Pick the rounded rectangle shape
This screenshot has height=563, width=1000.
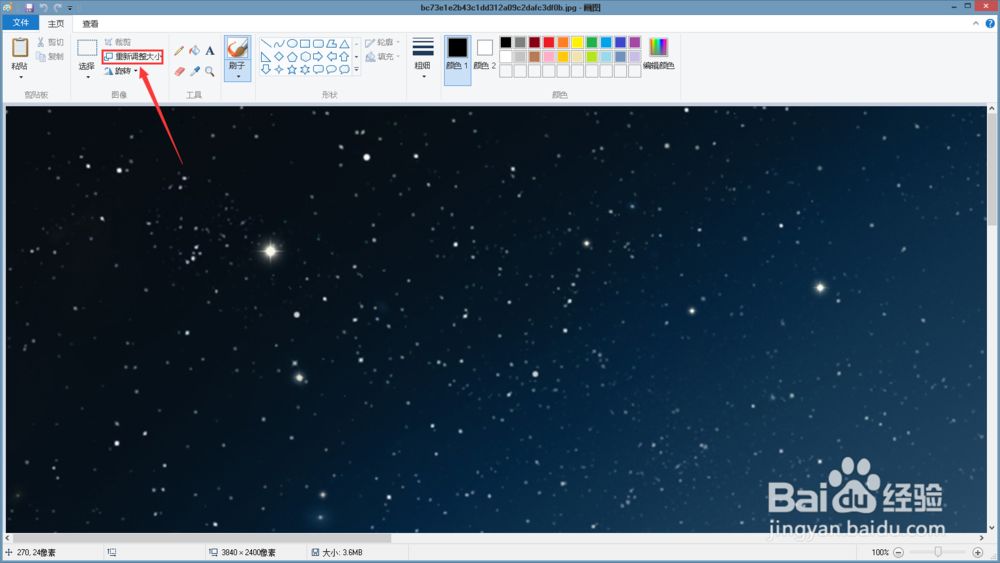pos(318,43)
